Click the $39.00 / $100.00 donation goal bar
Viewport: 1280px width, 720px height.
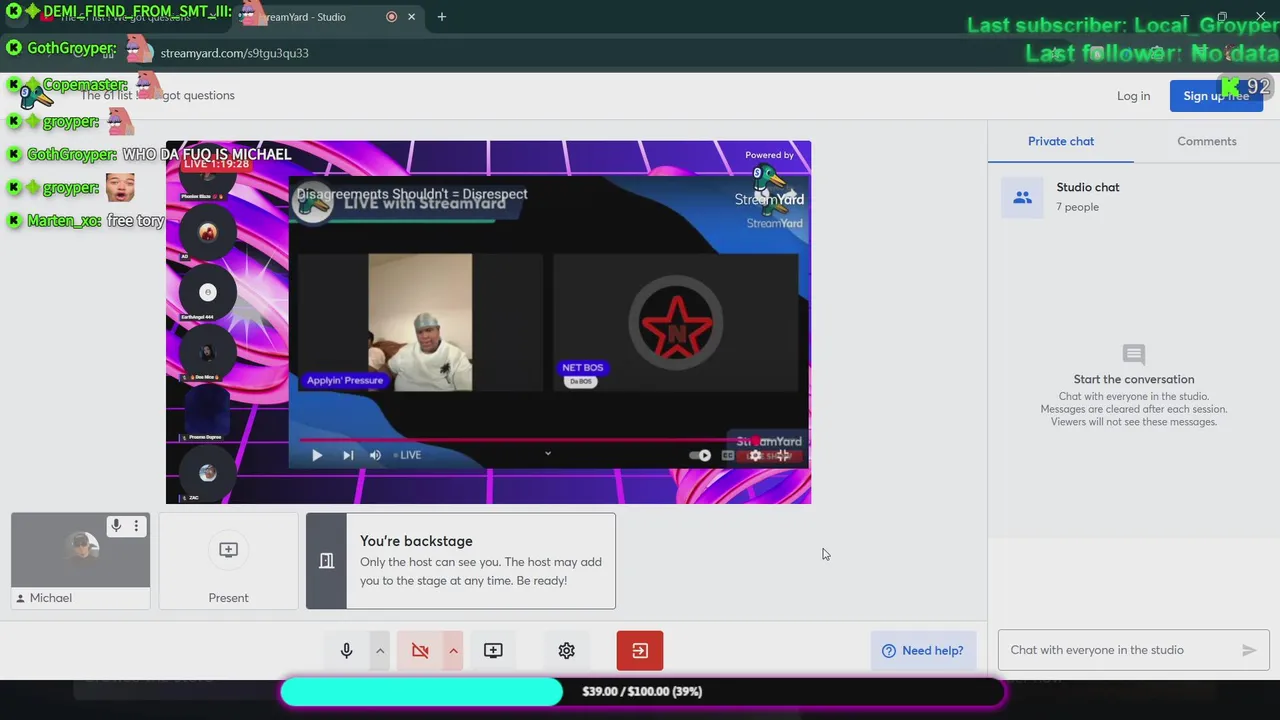coord(642,691)
